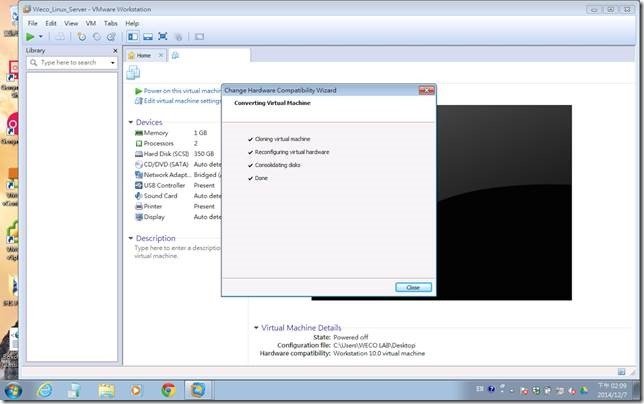Open Windows Explorer folder in taskbar

click(106, 390)
